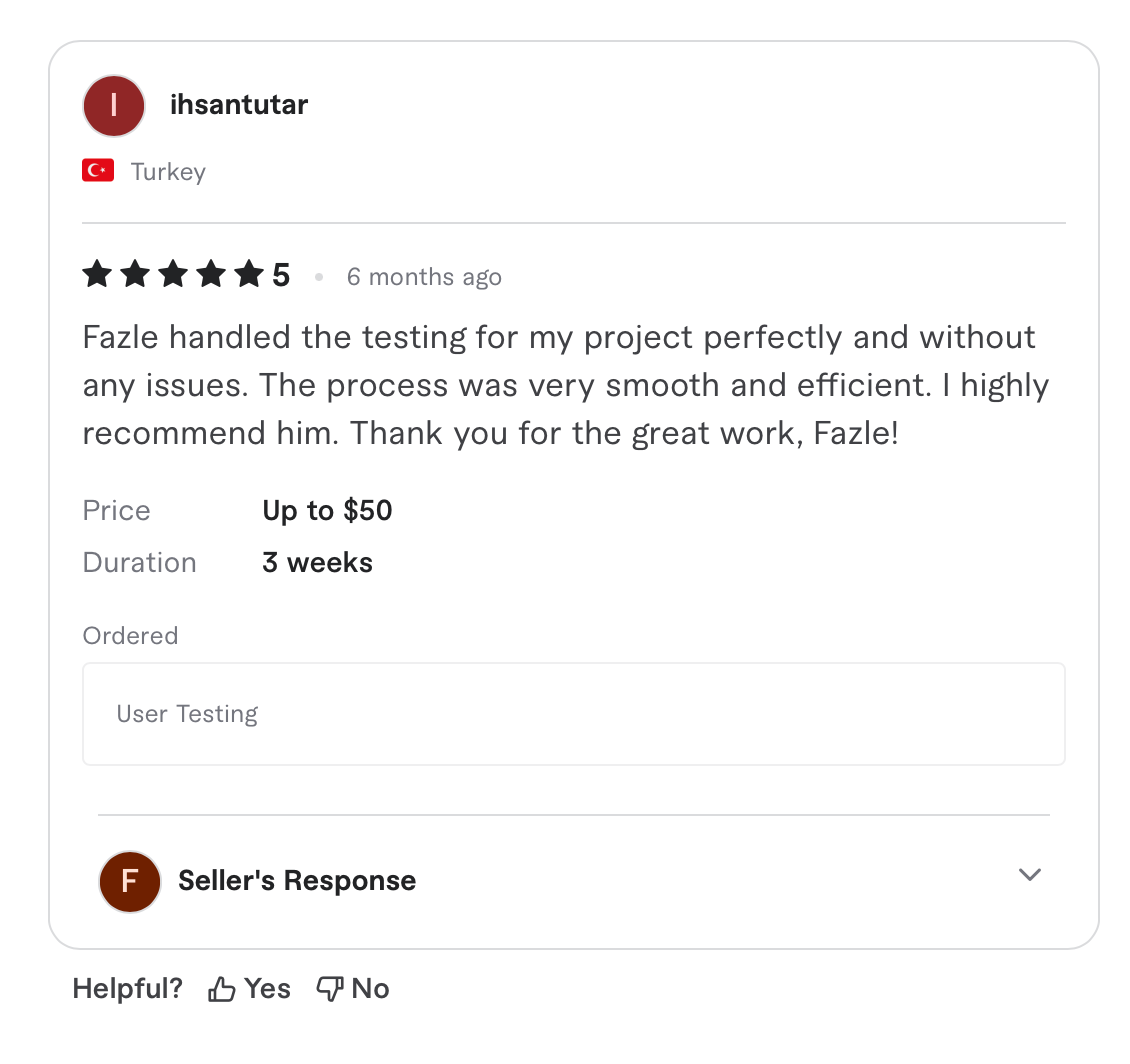This screenshot has height=1064, width=1130.
Task: Select the middle rating star
Action: click(172, 273)
